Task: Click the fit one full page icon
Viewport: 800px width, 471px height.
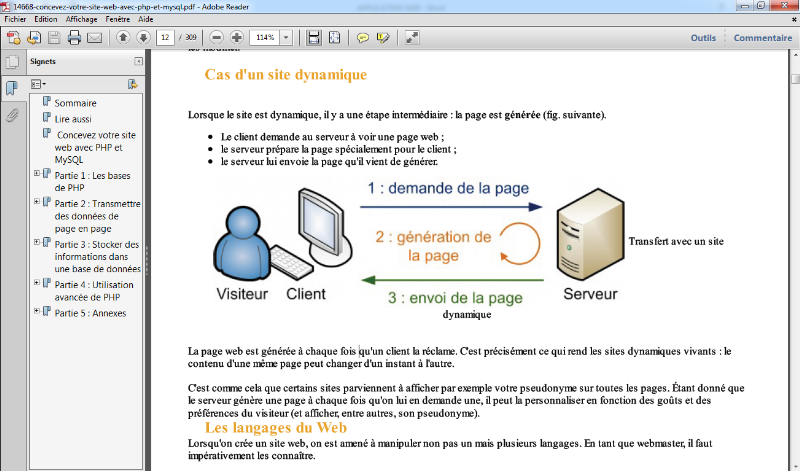Action: [x=334, y=37]
